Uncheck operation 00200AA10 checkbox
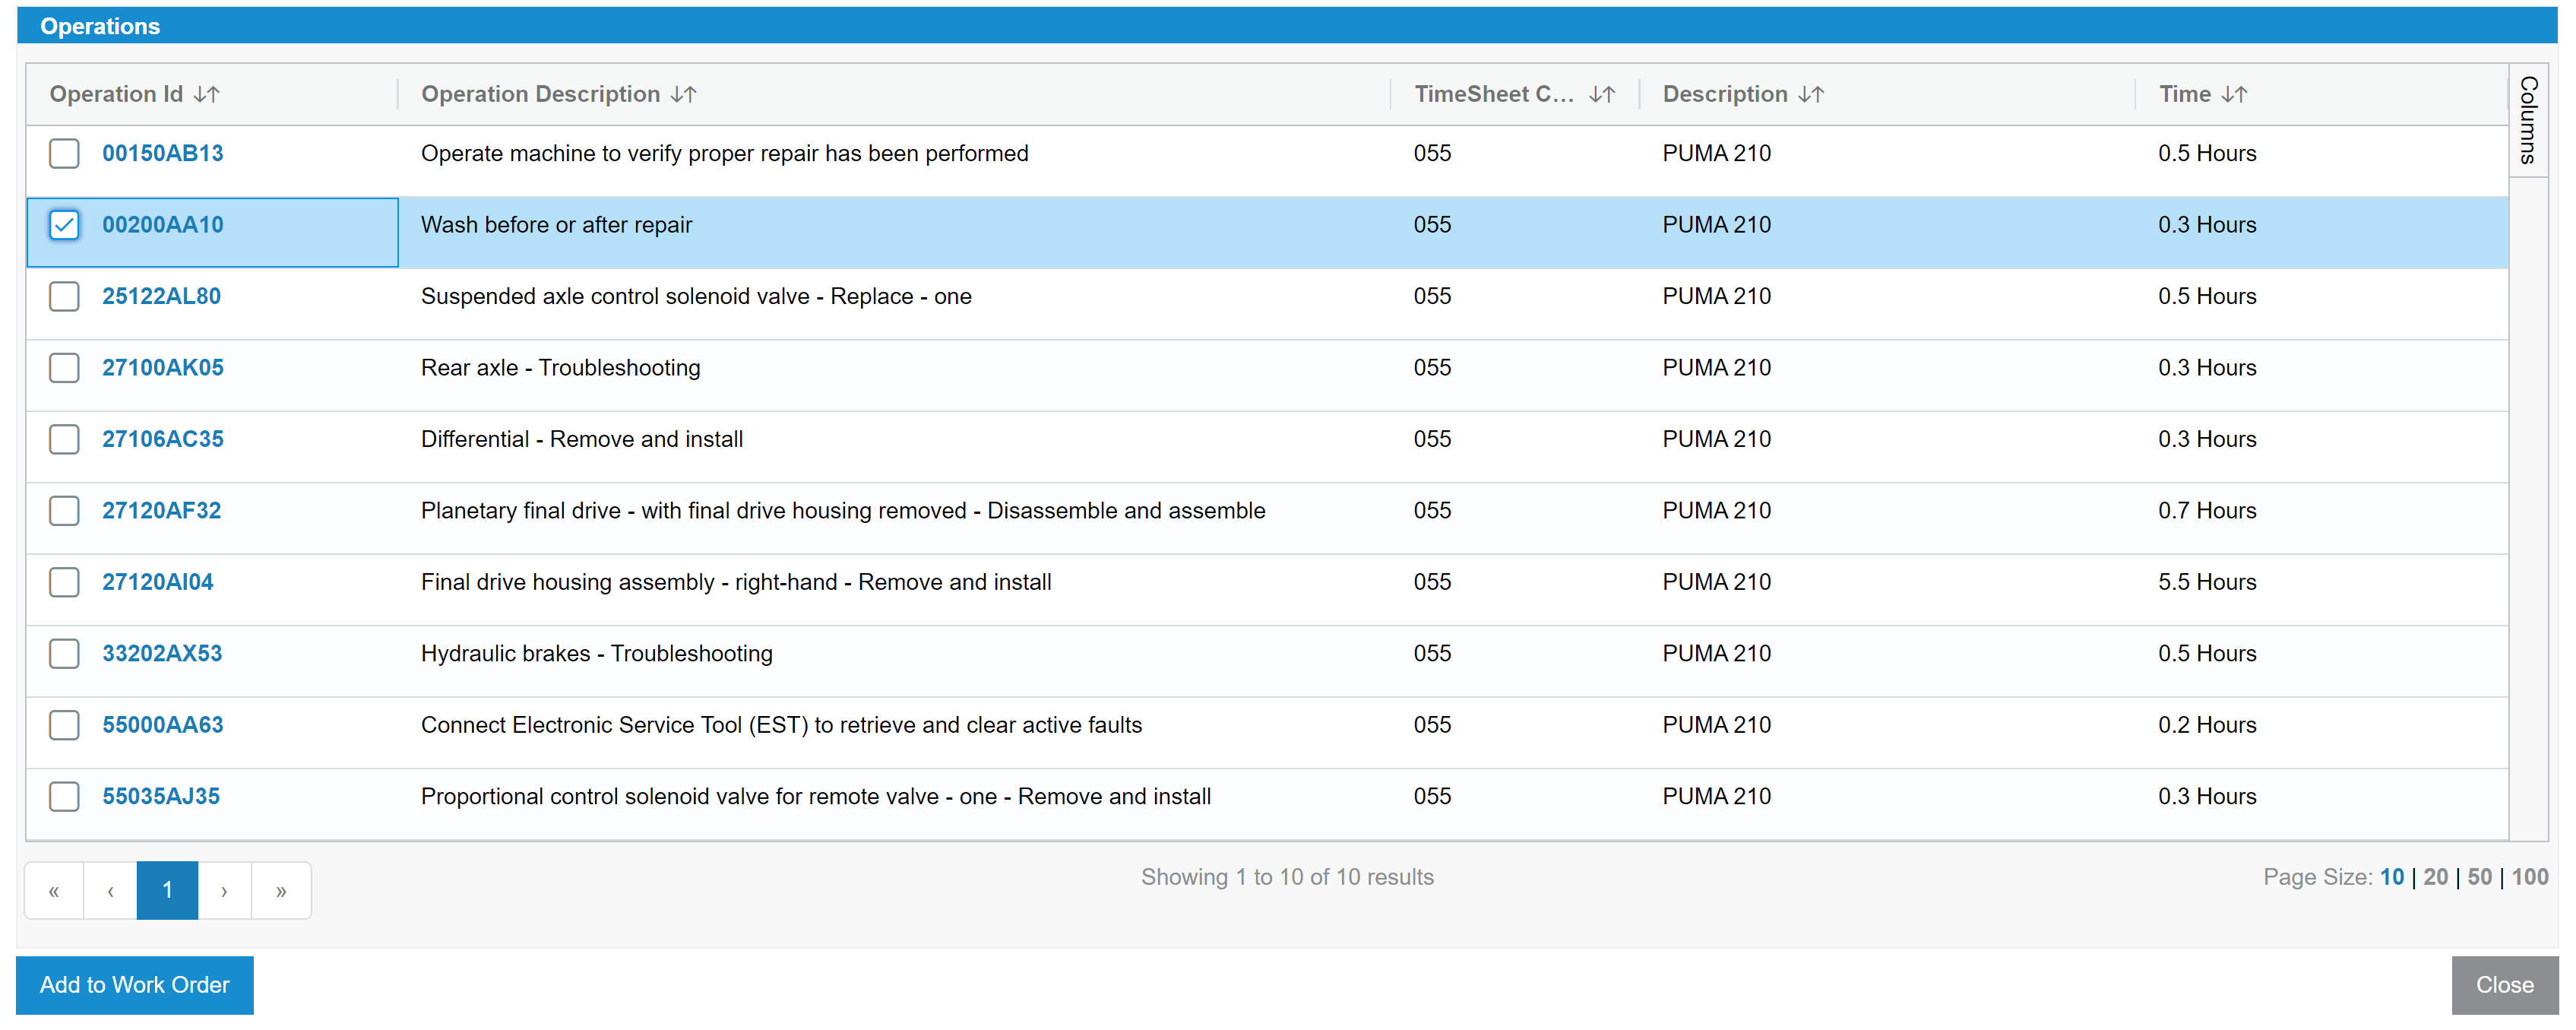This screenshot has width=2576, height=1030. coord(64,225)
